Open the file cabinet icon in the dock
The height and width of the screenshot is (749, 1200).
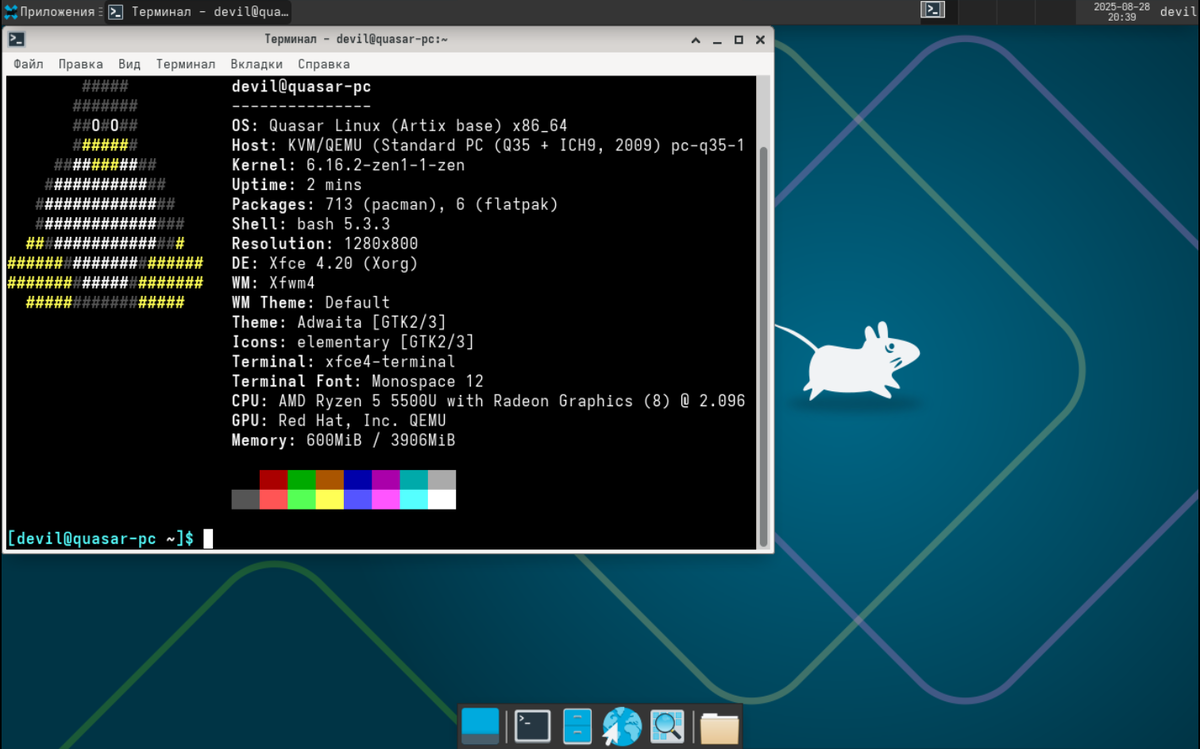click(576, 726)
